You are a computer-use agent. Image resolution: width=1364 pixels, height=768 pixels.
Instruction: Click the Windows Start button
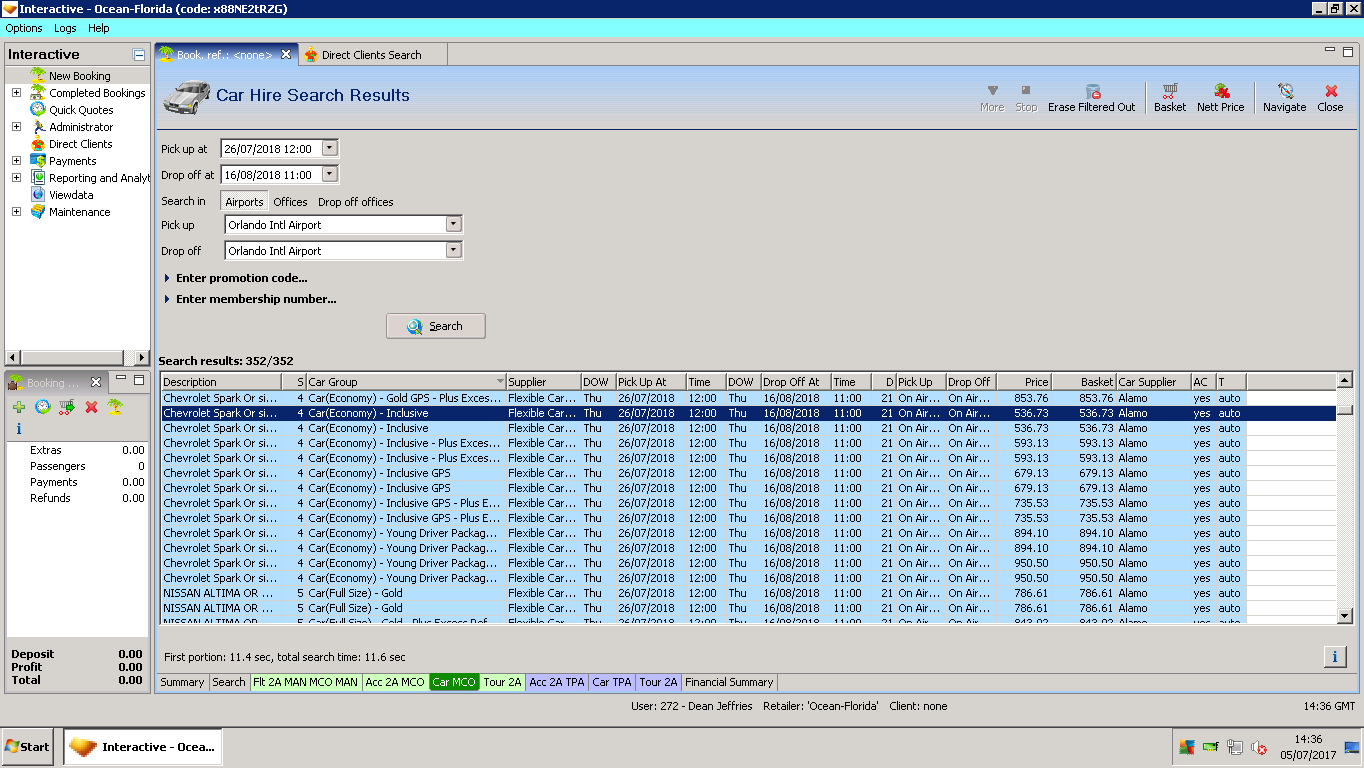(28, 747)
